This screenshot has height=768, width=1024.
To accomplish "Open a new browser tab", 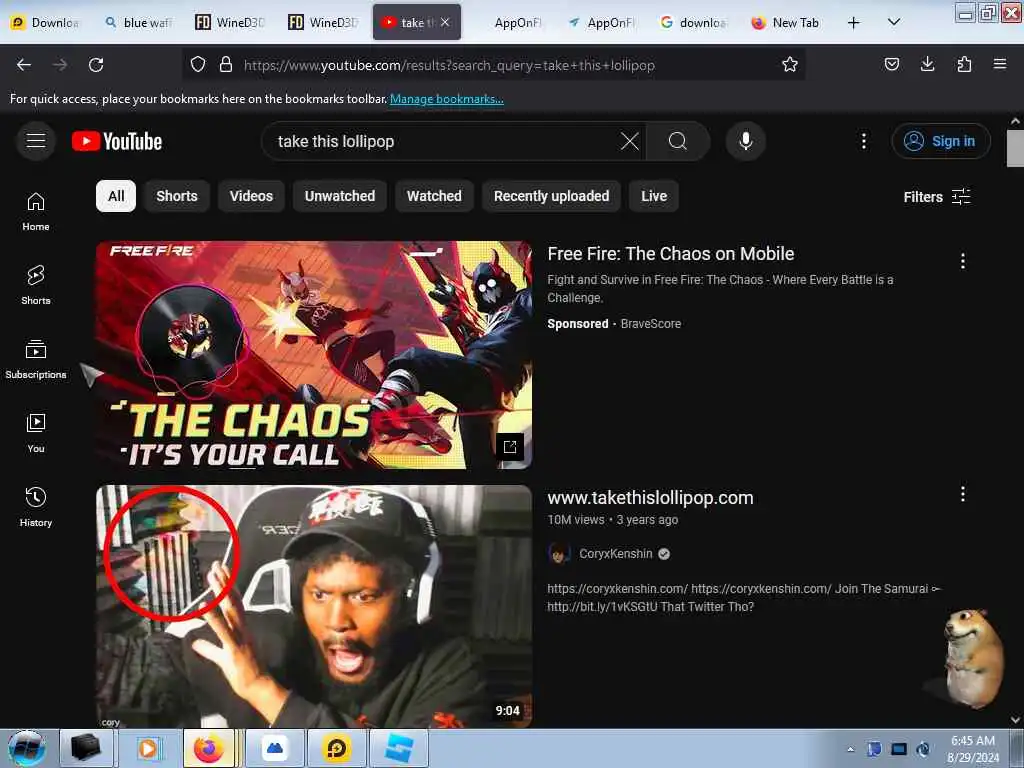I will tap(853, 23).
